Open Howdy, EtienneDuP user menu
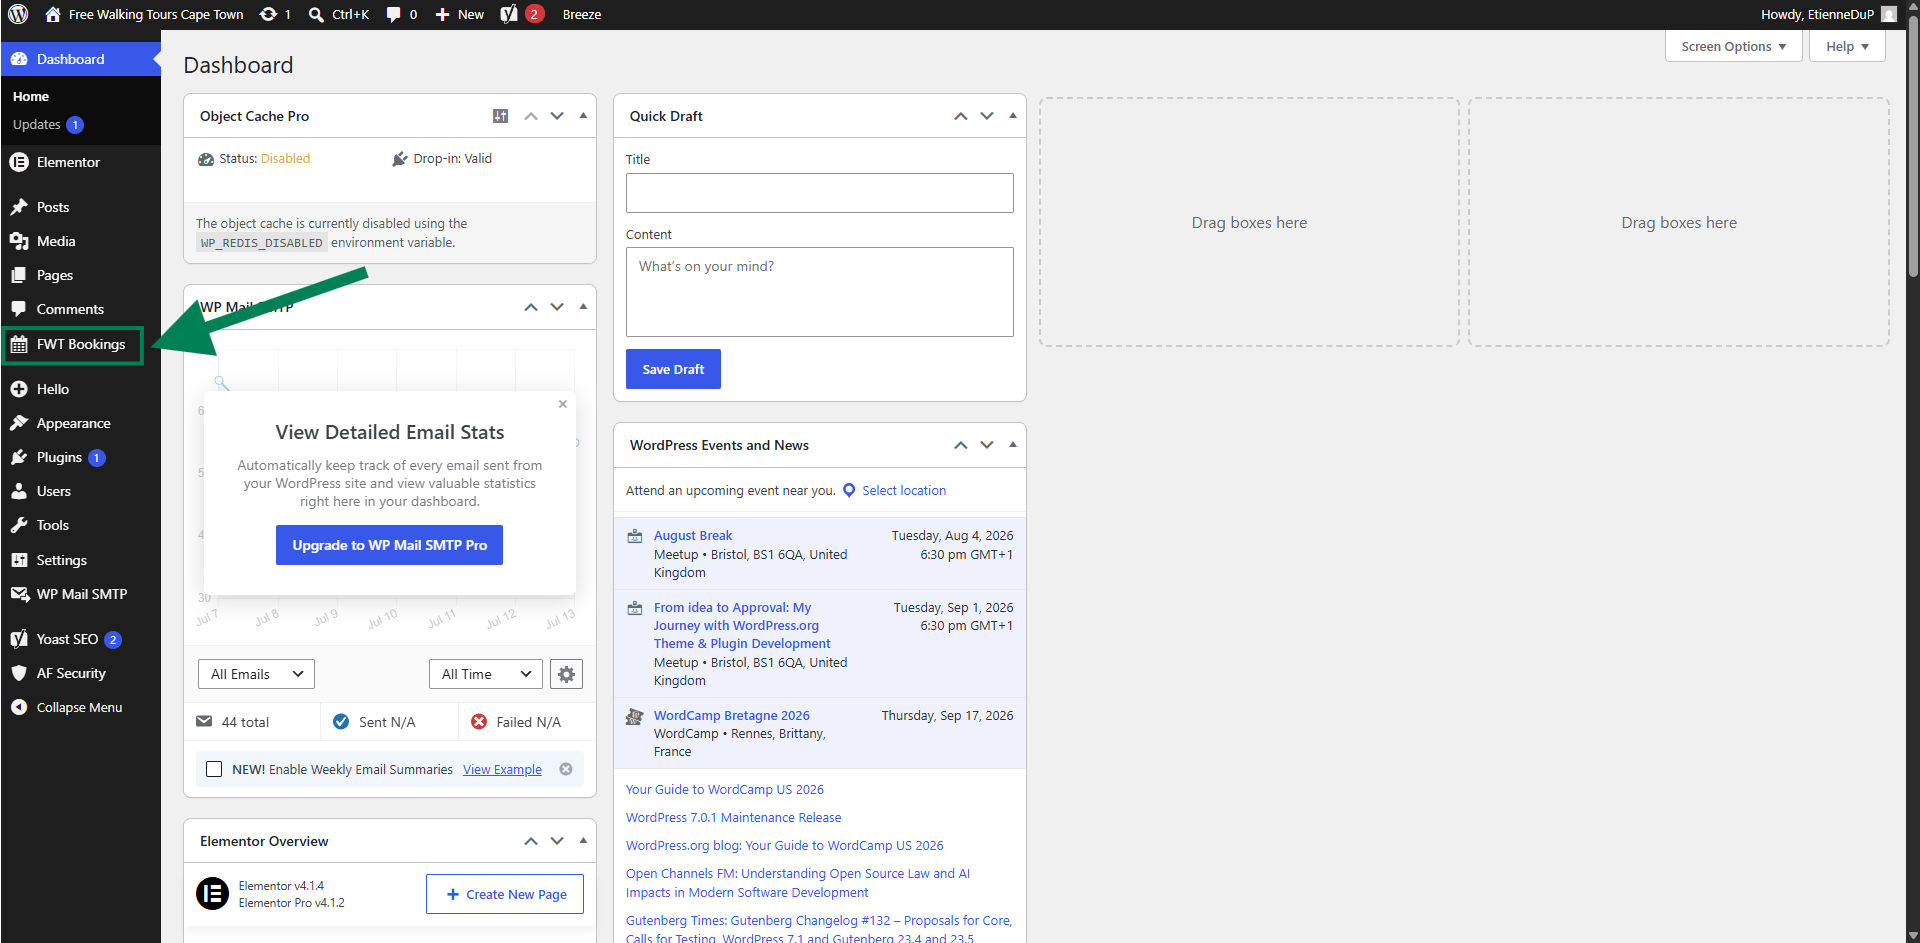 1828,14
